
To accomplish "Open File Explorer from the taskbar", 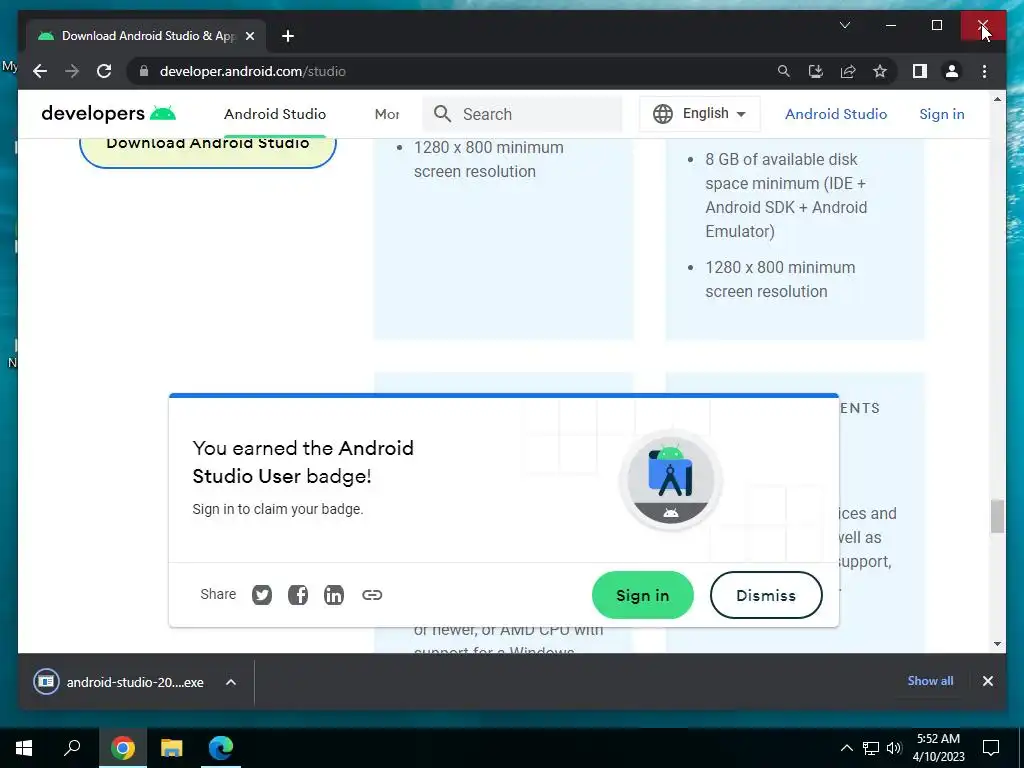I will pyautogui.click(x=172, y=748).
